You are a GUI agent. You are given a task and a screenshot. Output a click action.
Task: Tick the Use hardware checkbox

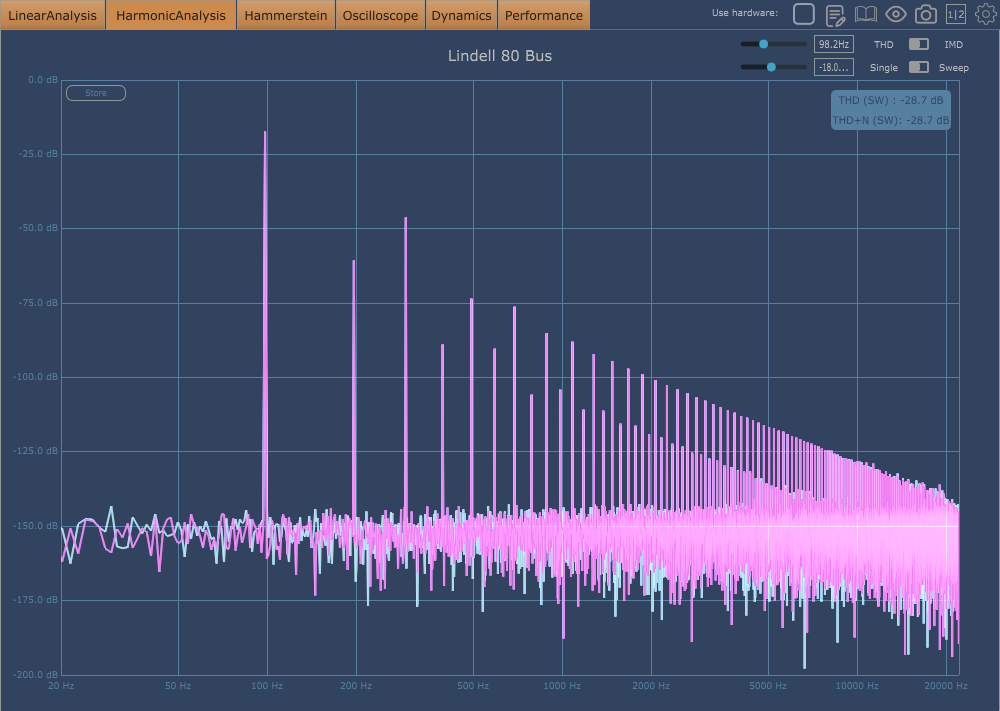(x=804, y=14)
